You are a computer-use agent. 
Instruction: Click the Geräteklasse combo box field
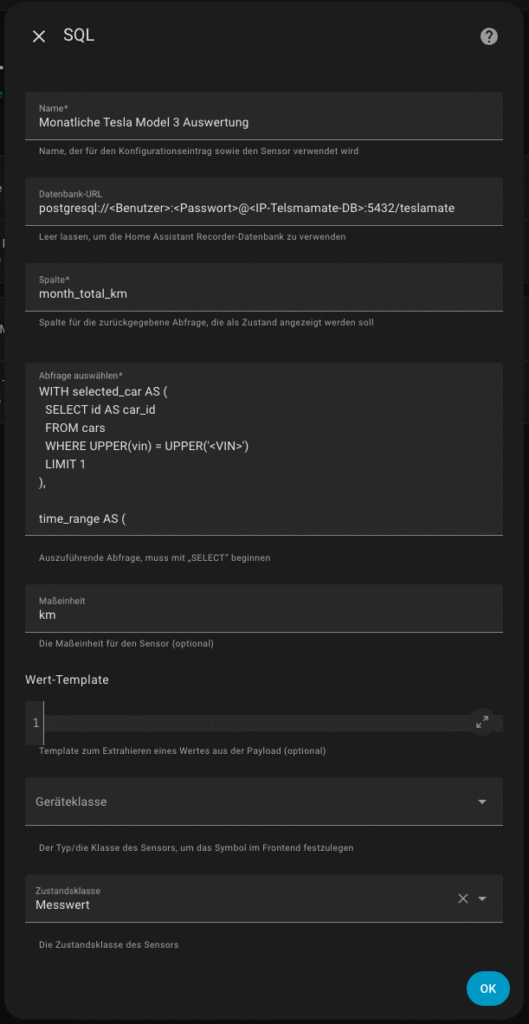point(264,801)
